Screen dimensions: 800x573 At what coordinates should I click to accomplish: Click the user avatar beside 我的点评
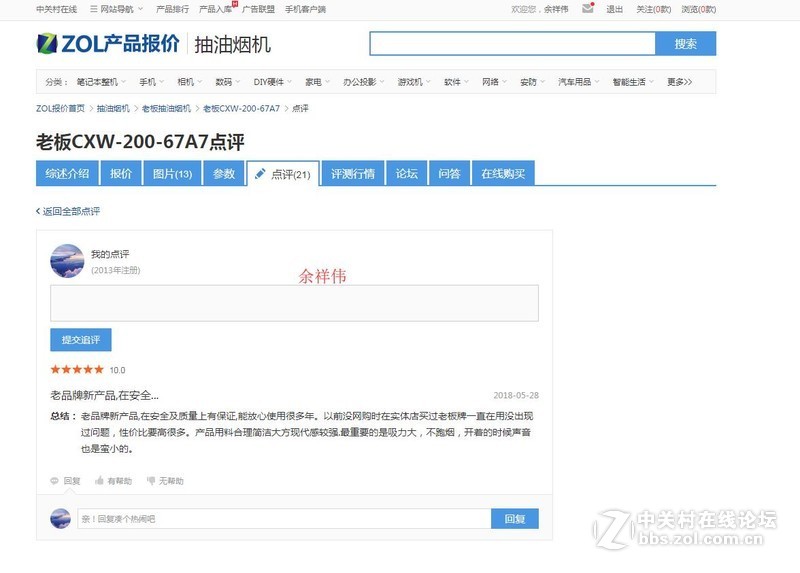click(67, 261)
